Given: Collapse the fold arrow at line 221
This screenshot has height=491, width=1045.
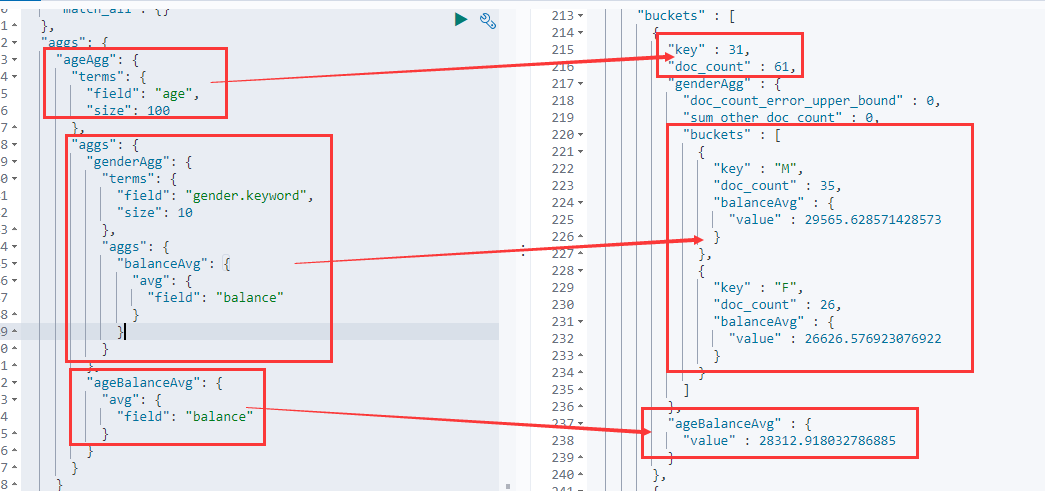Looking at the screenshot, I should click(x=580, y=152).
